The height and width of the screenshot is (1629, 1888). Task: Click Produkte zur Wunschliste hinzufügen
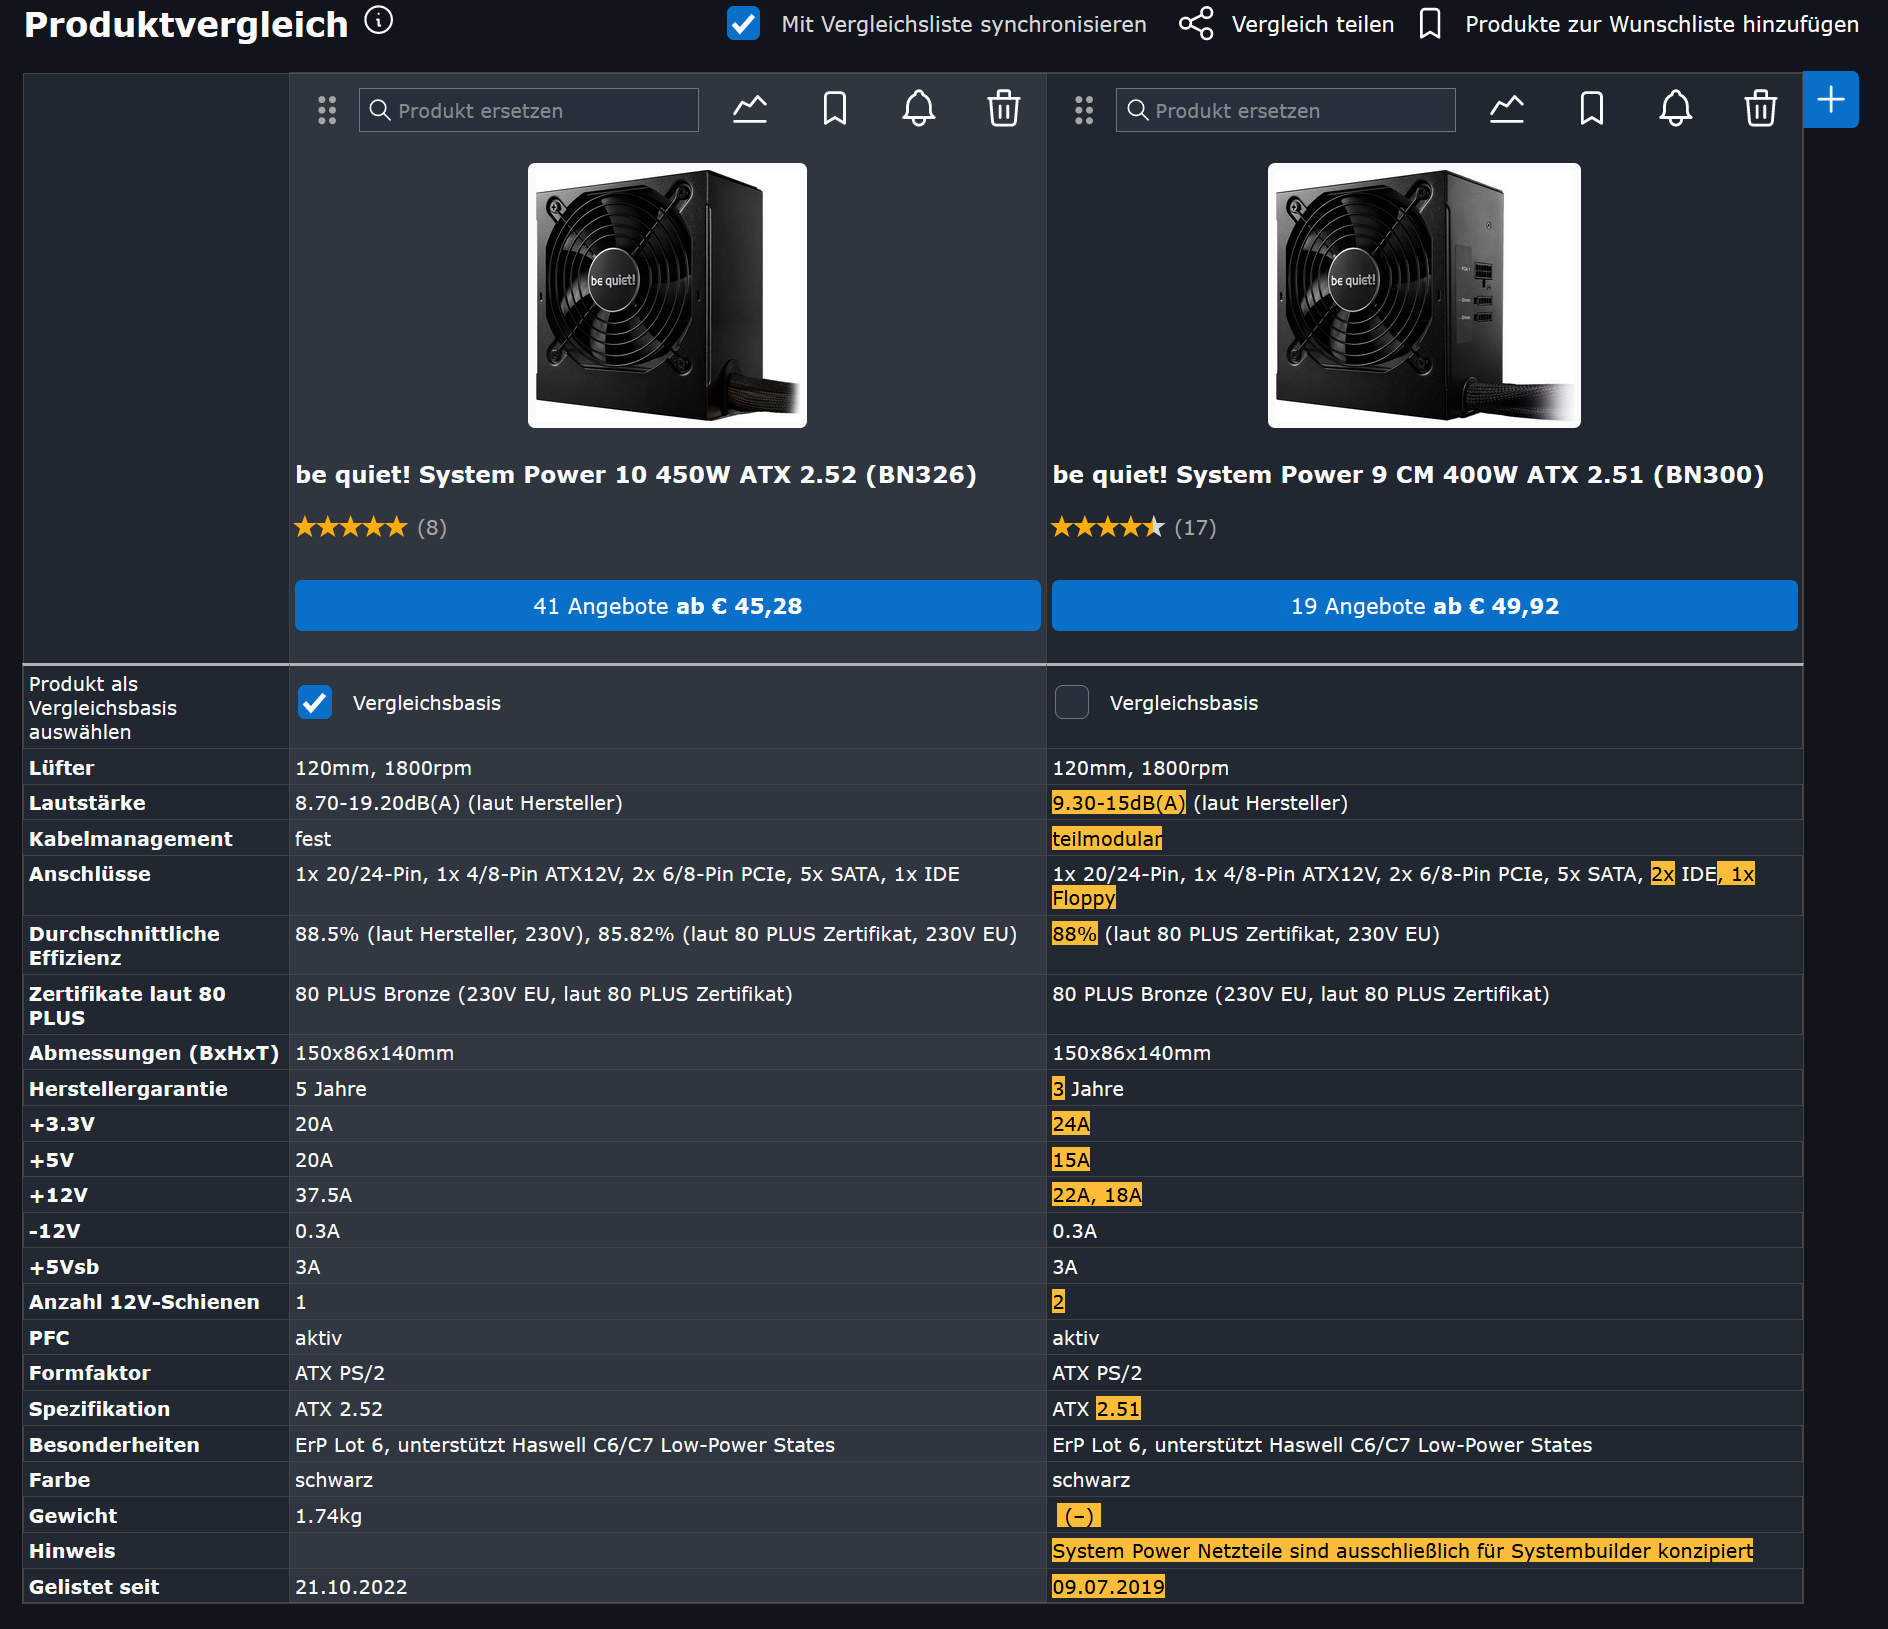click(1662, 24)
